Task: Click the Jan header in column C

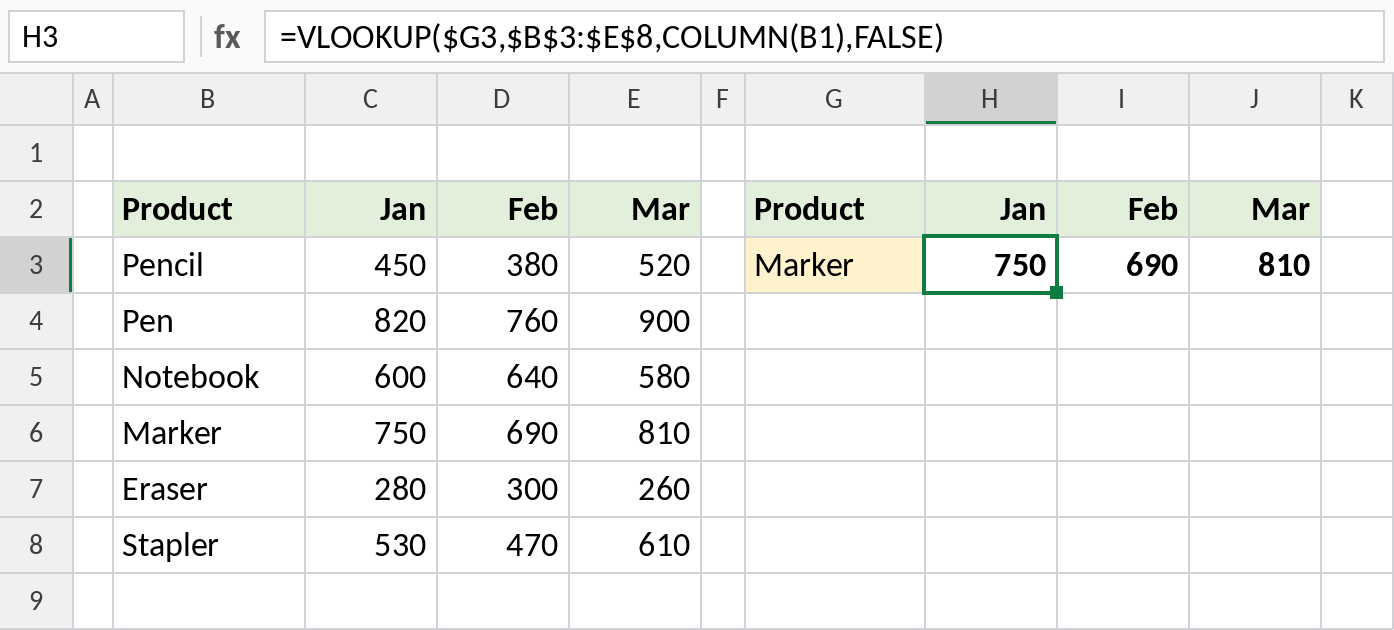Action: (x=371, y=209)
